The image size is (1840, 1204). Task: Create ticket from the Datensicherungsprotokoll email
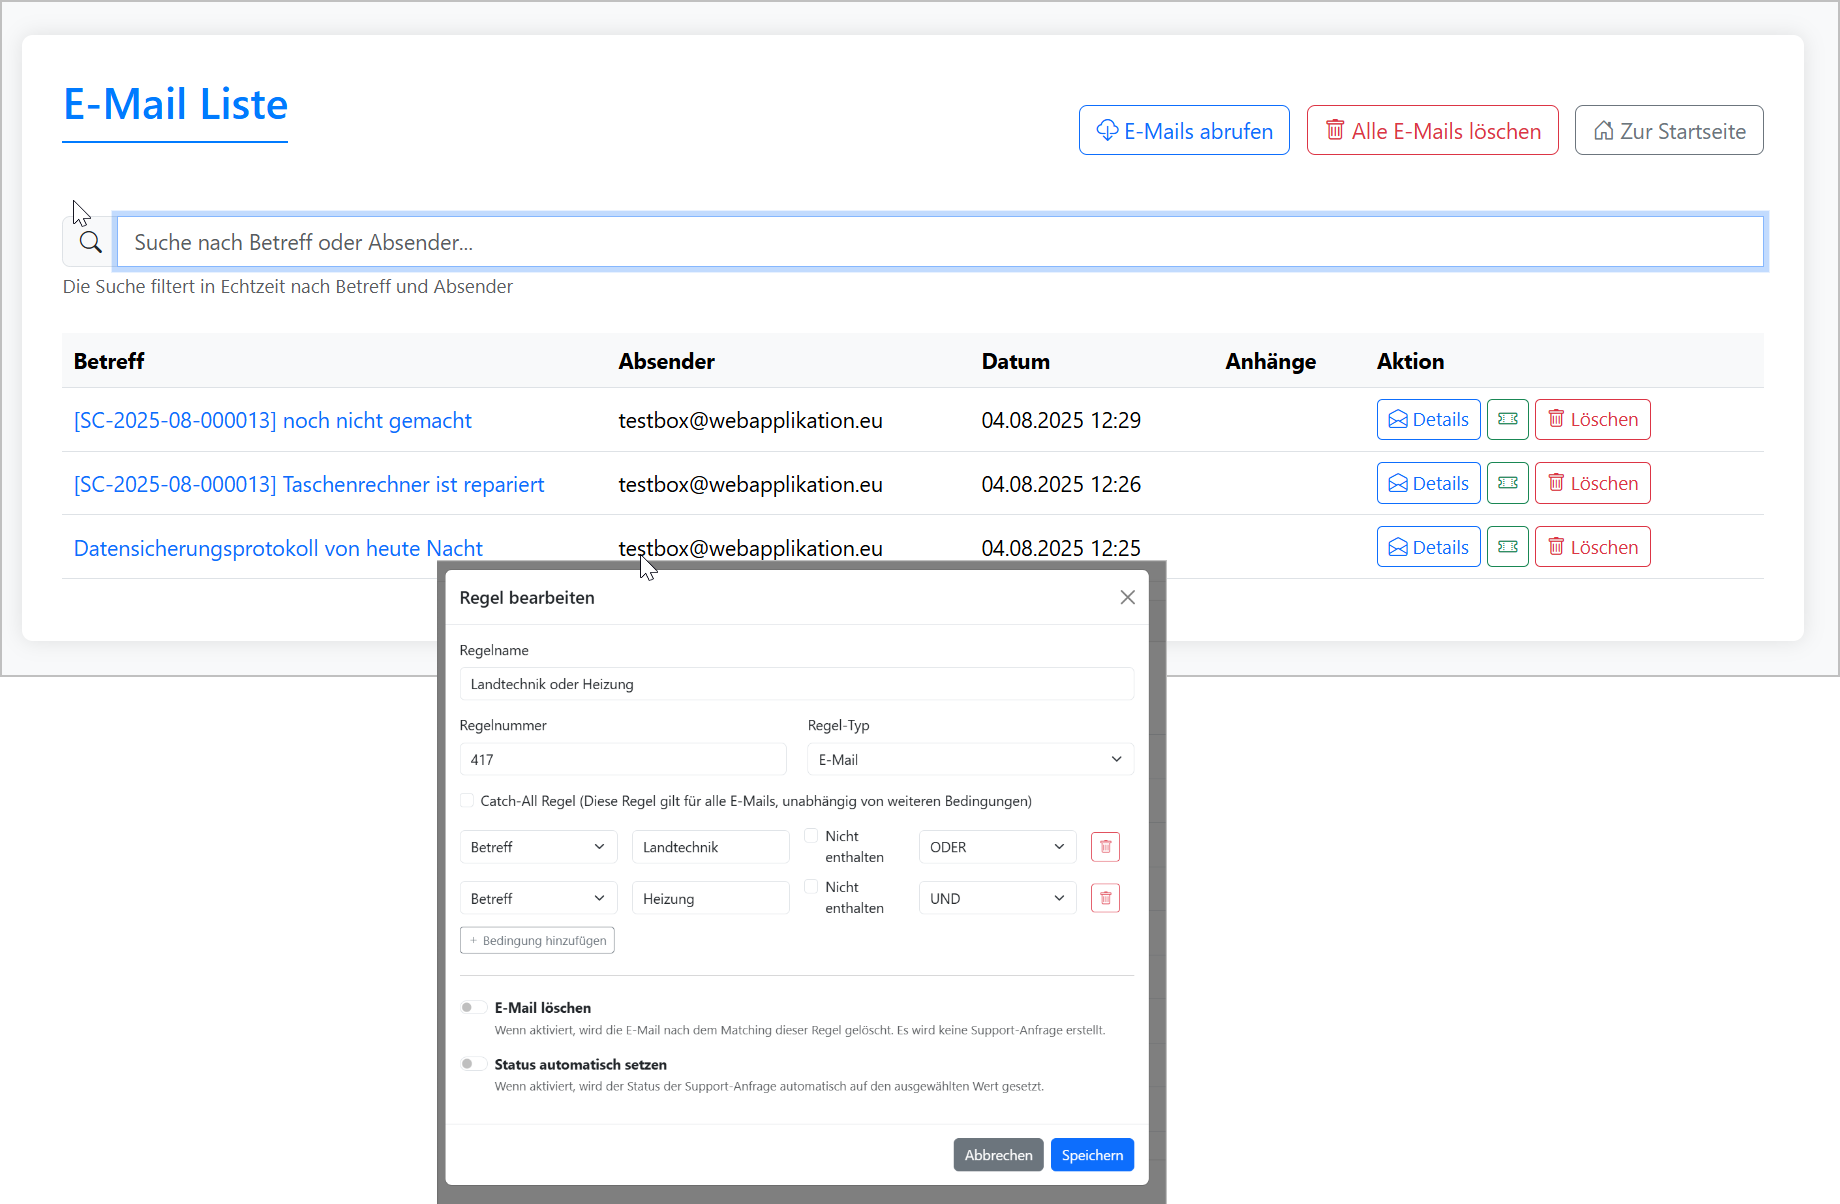click(1507, 546)
